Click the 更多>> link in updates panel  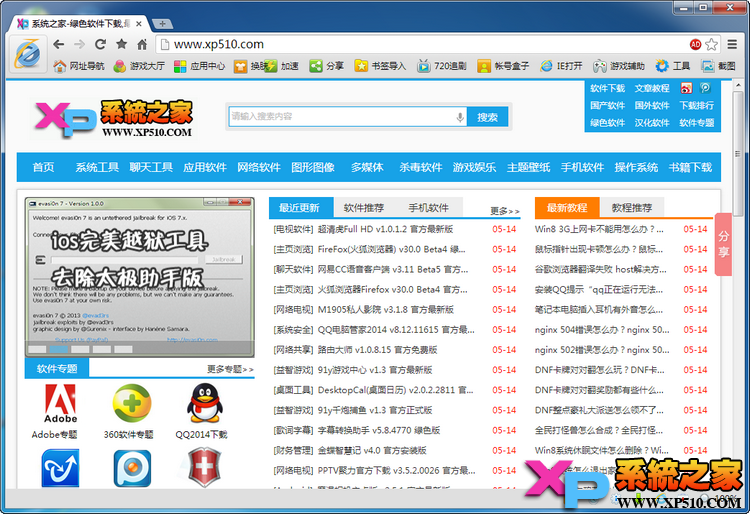[x=505, y=211]
